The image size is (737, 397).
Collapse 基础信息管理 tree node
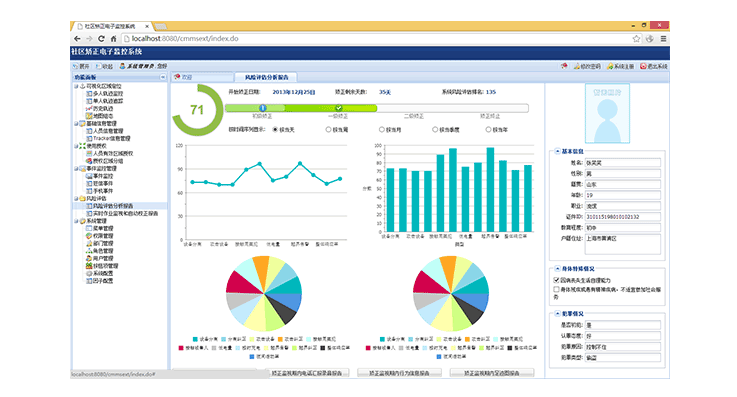click(x=76, y=124)
